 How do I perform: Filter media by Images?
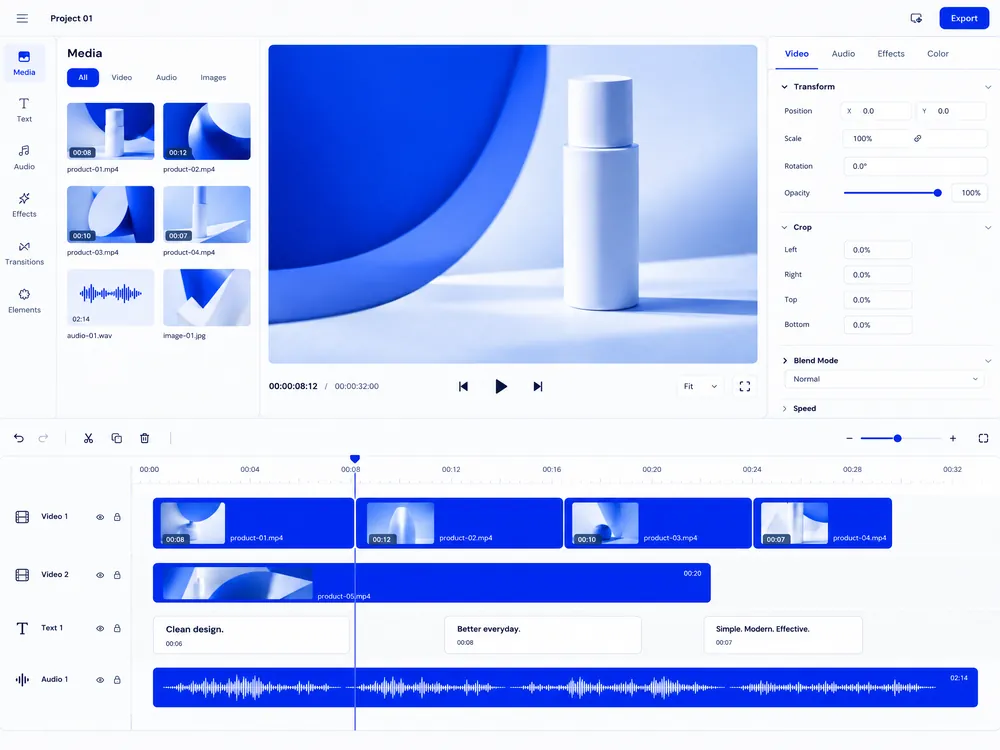pyautogui.click(x=213, y=78)
